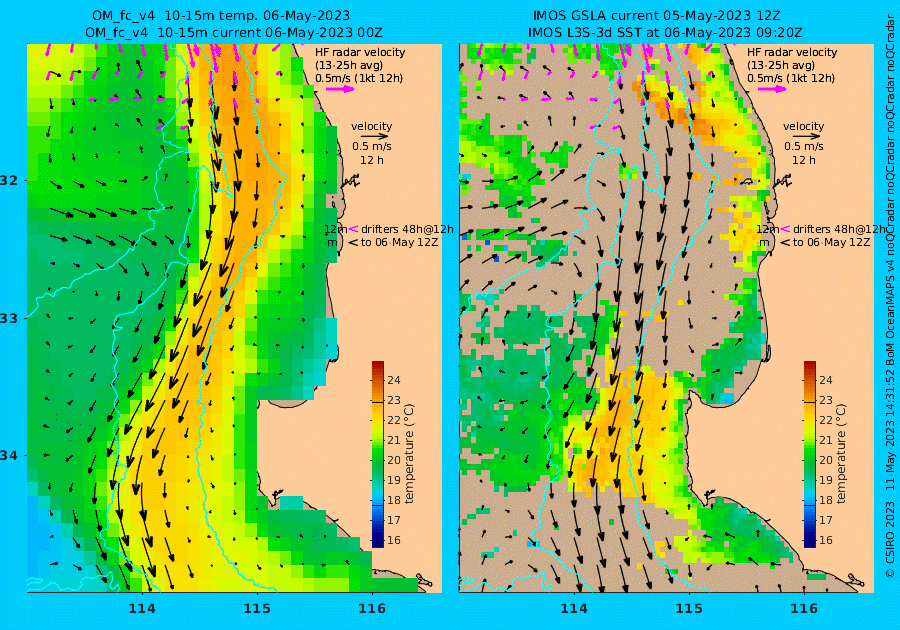Click latitude label '32' on left axis

9,180
